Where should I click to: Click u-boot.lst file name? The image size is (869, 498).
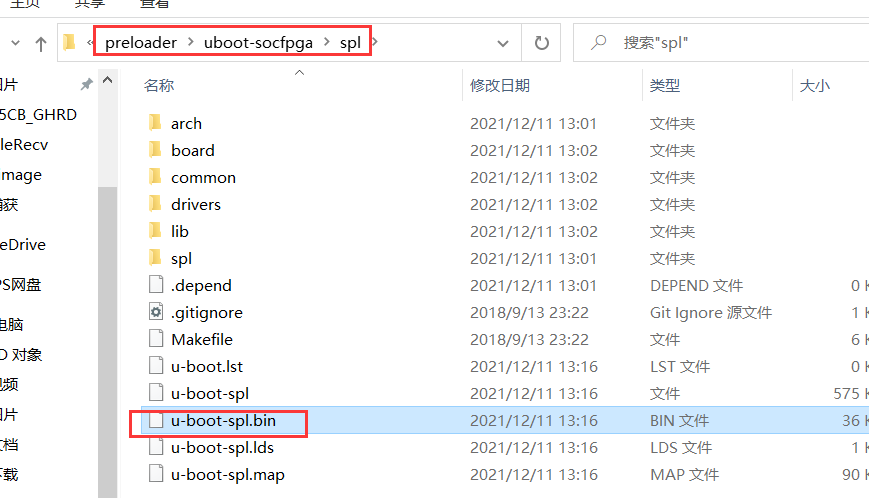[207, 366]
